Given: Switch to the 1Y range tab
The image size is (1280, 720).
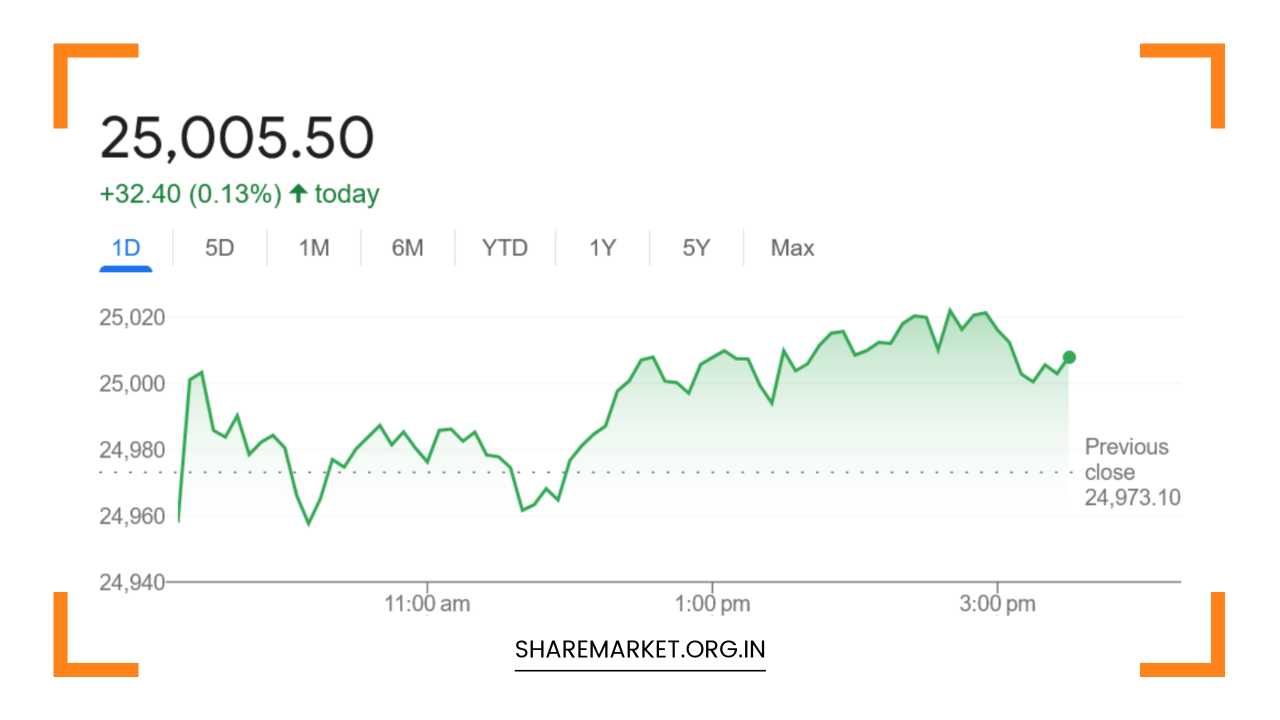Looking at the screenshot, I should pyautogui.click(x=602, y=248).
